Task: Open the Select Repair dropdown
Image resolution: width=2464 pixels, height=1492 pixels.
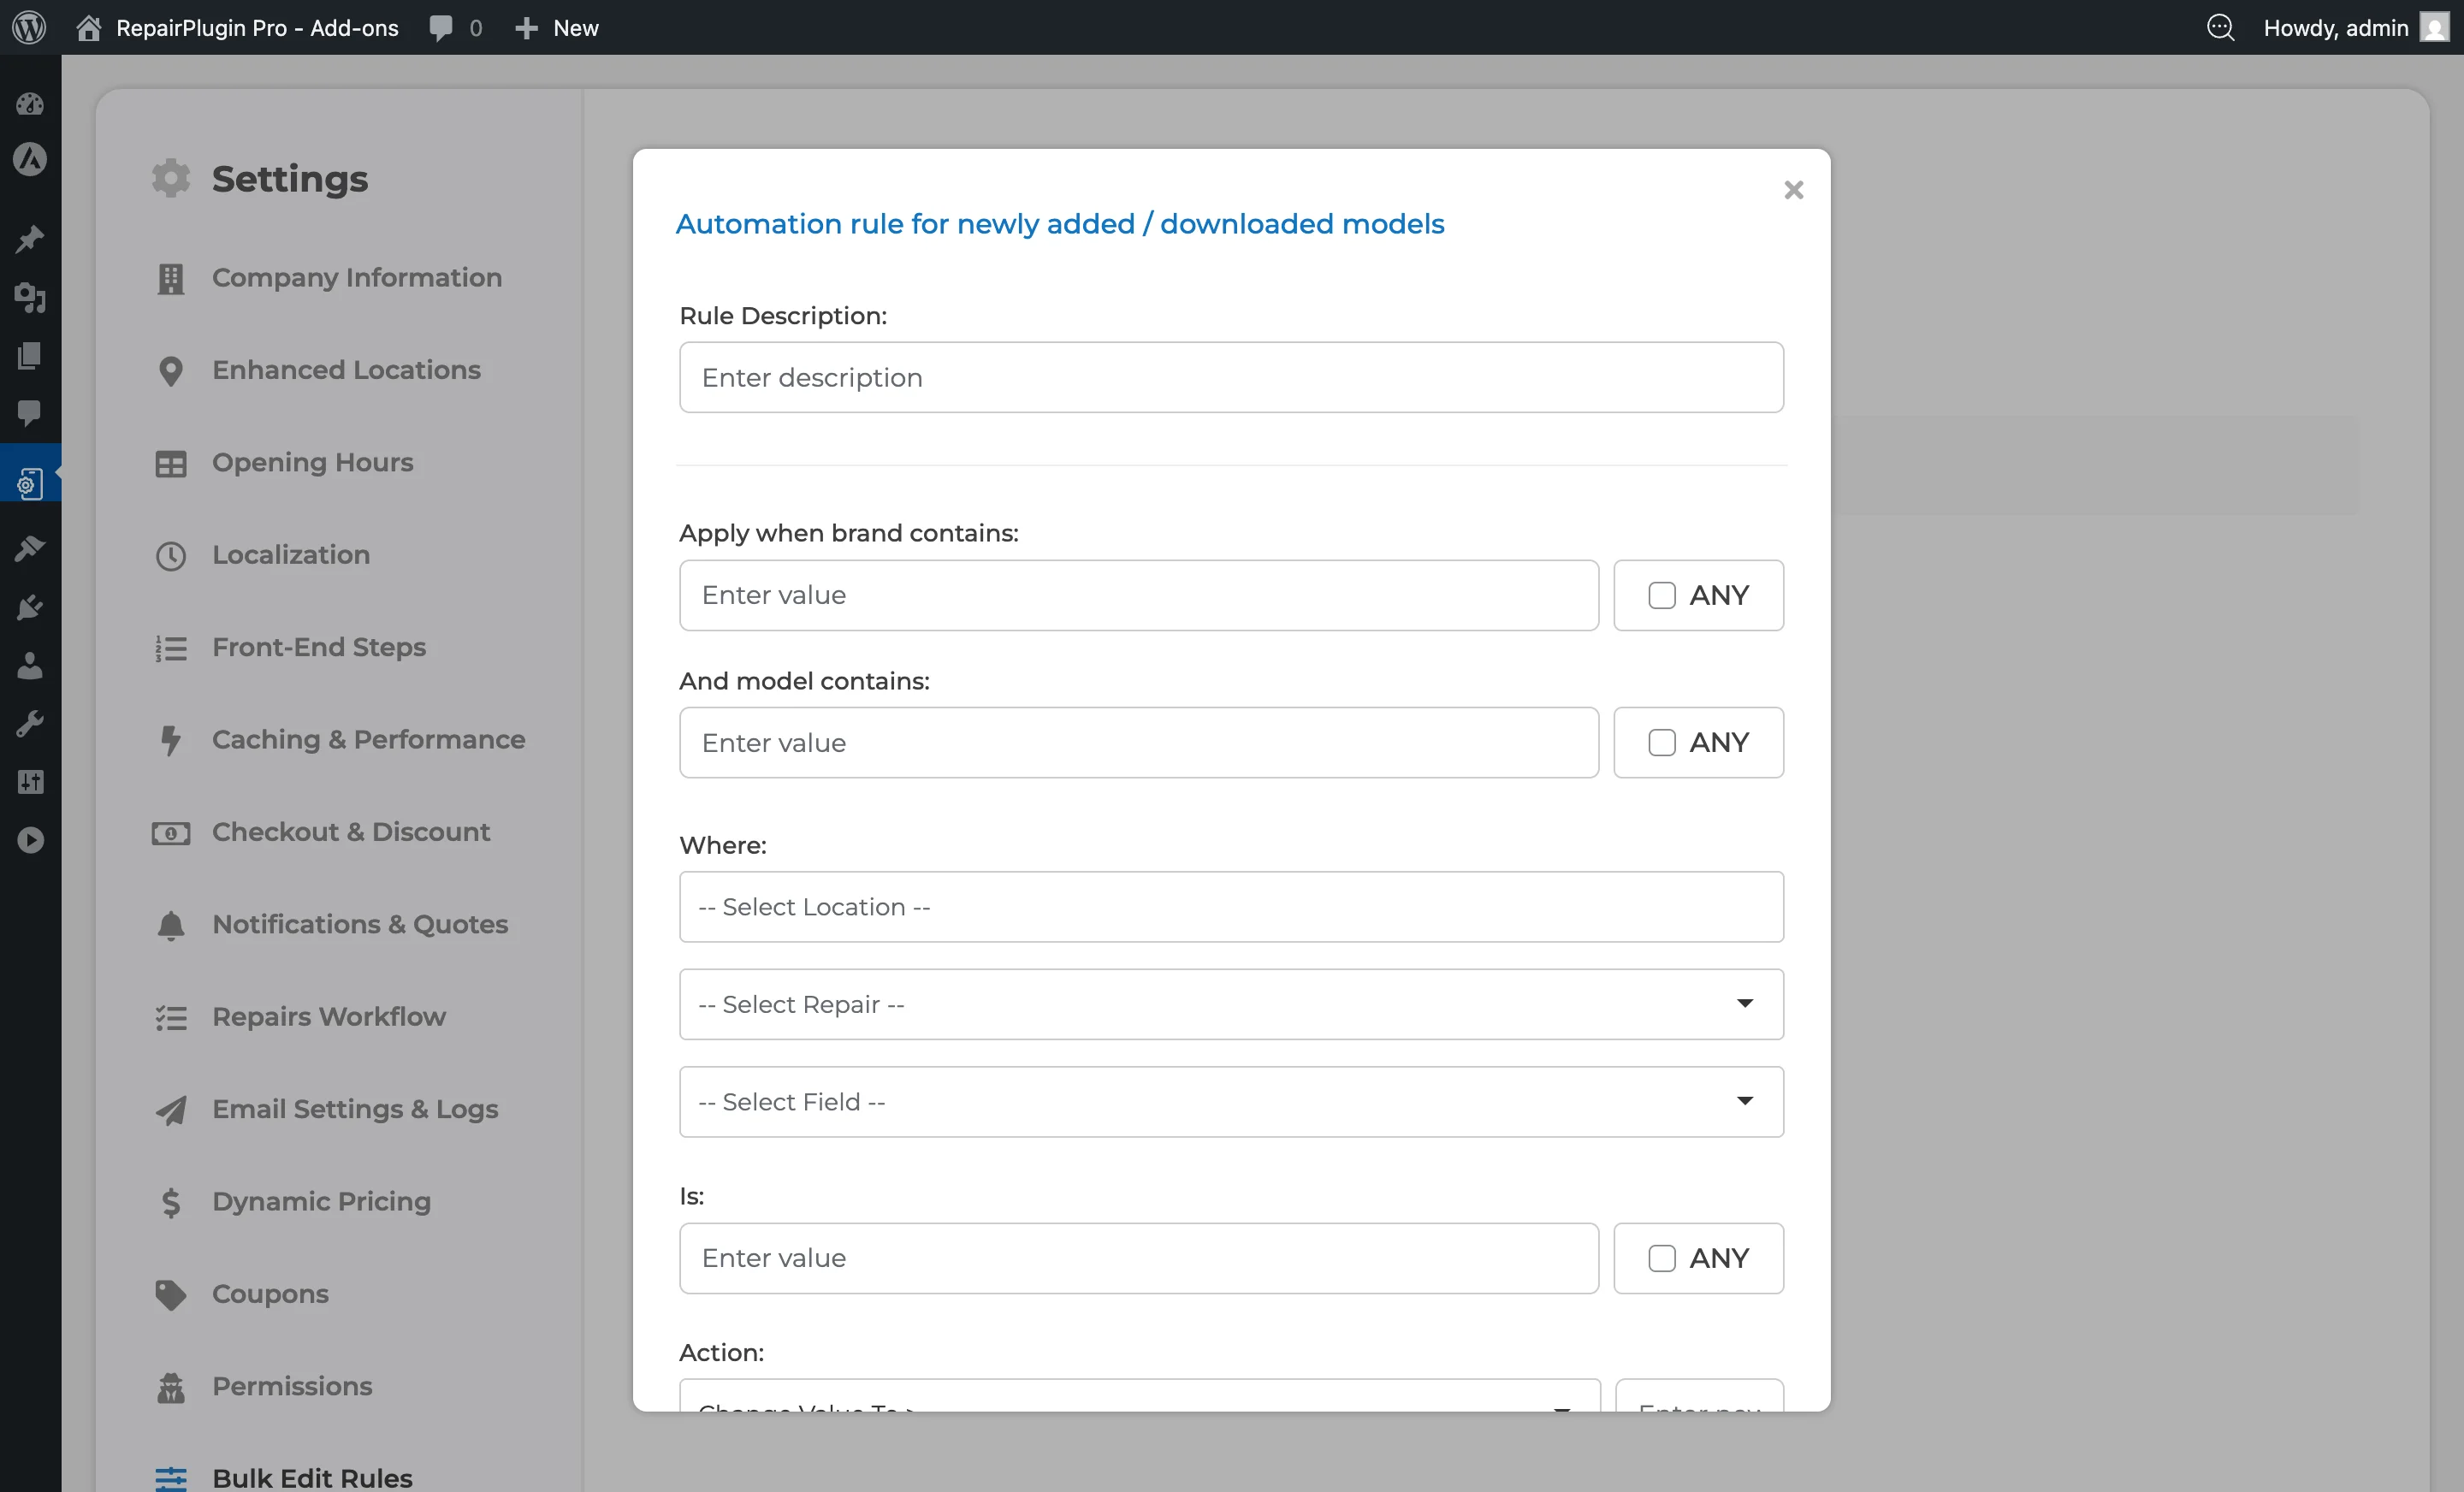Action: [x=1229, y=1004]
